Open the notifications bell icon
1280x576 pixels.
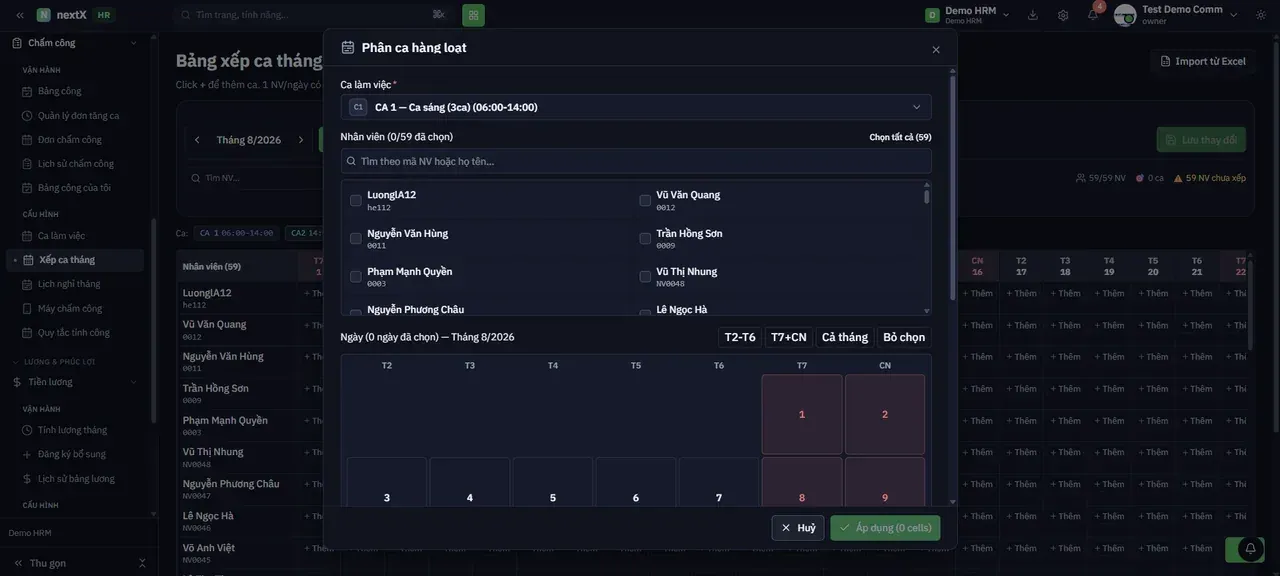[1093, 14]
